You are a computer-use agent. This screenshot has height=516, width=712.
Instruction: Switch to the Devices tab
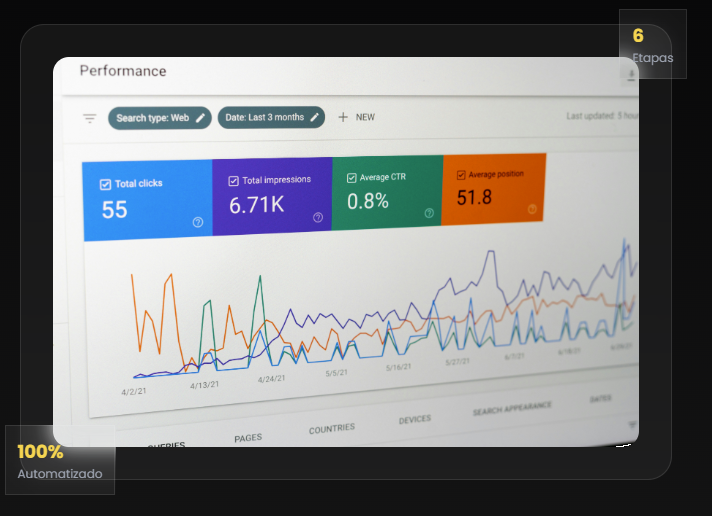(x=415, y=419)
